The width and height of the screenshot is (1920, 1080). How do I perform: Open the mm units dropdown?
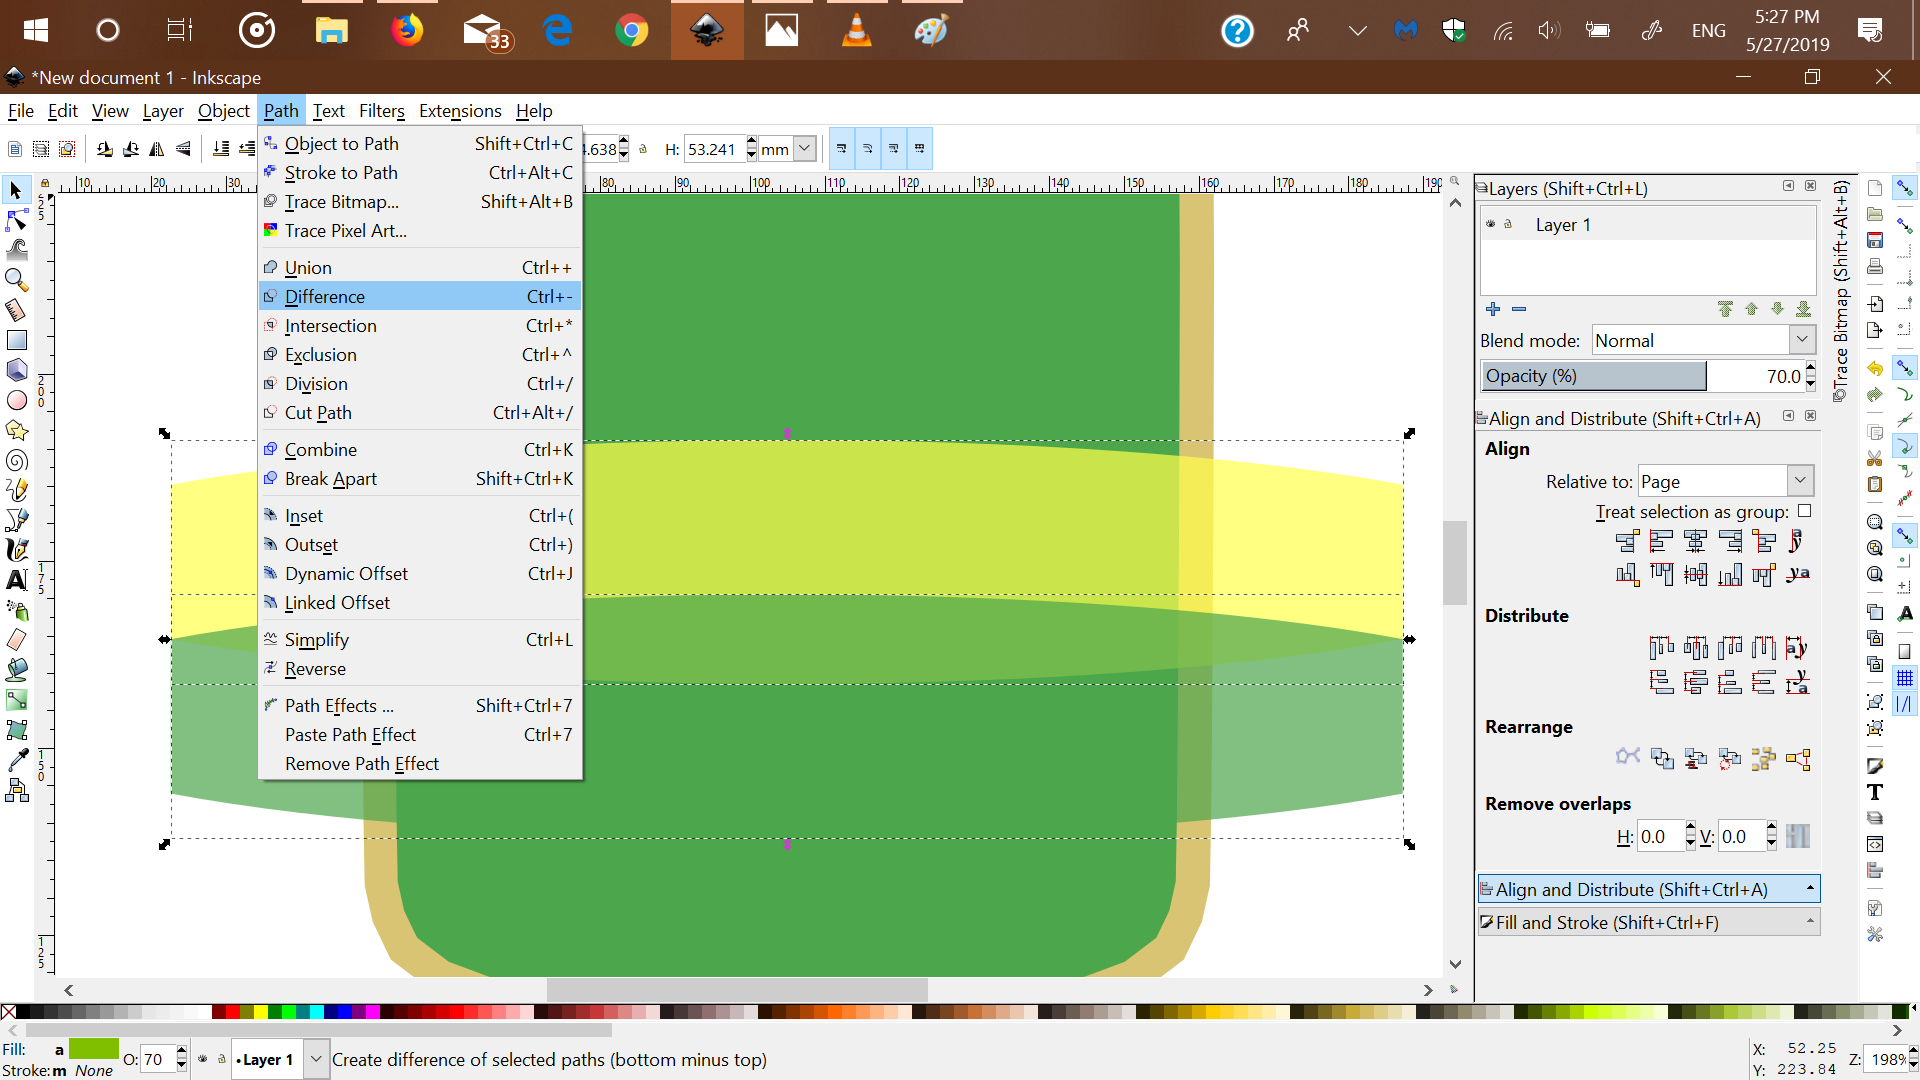click(x=804, y=149)
